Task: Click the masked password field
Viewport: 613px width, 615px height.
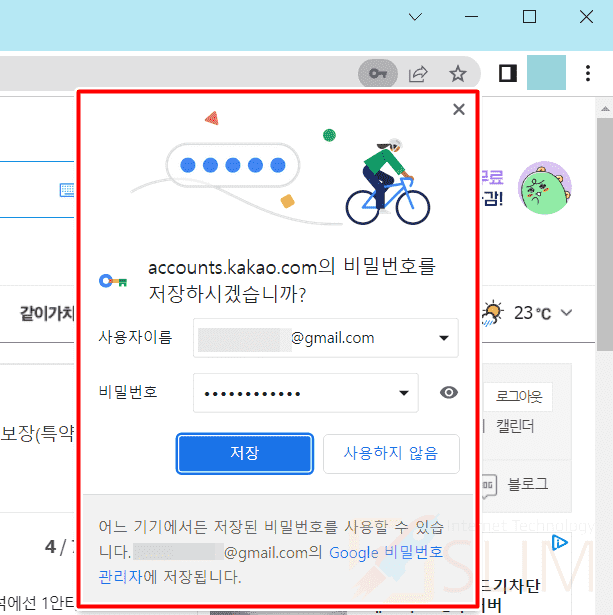Action: (x=306, y=393)
